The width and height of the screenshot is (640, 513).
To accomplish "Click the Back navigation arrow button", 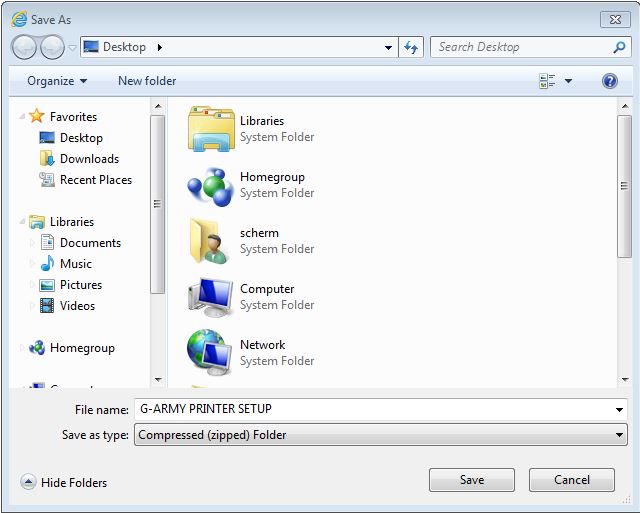I will 24,47.
